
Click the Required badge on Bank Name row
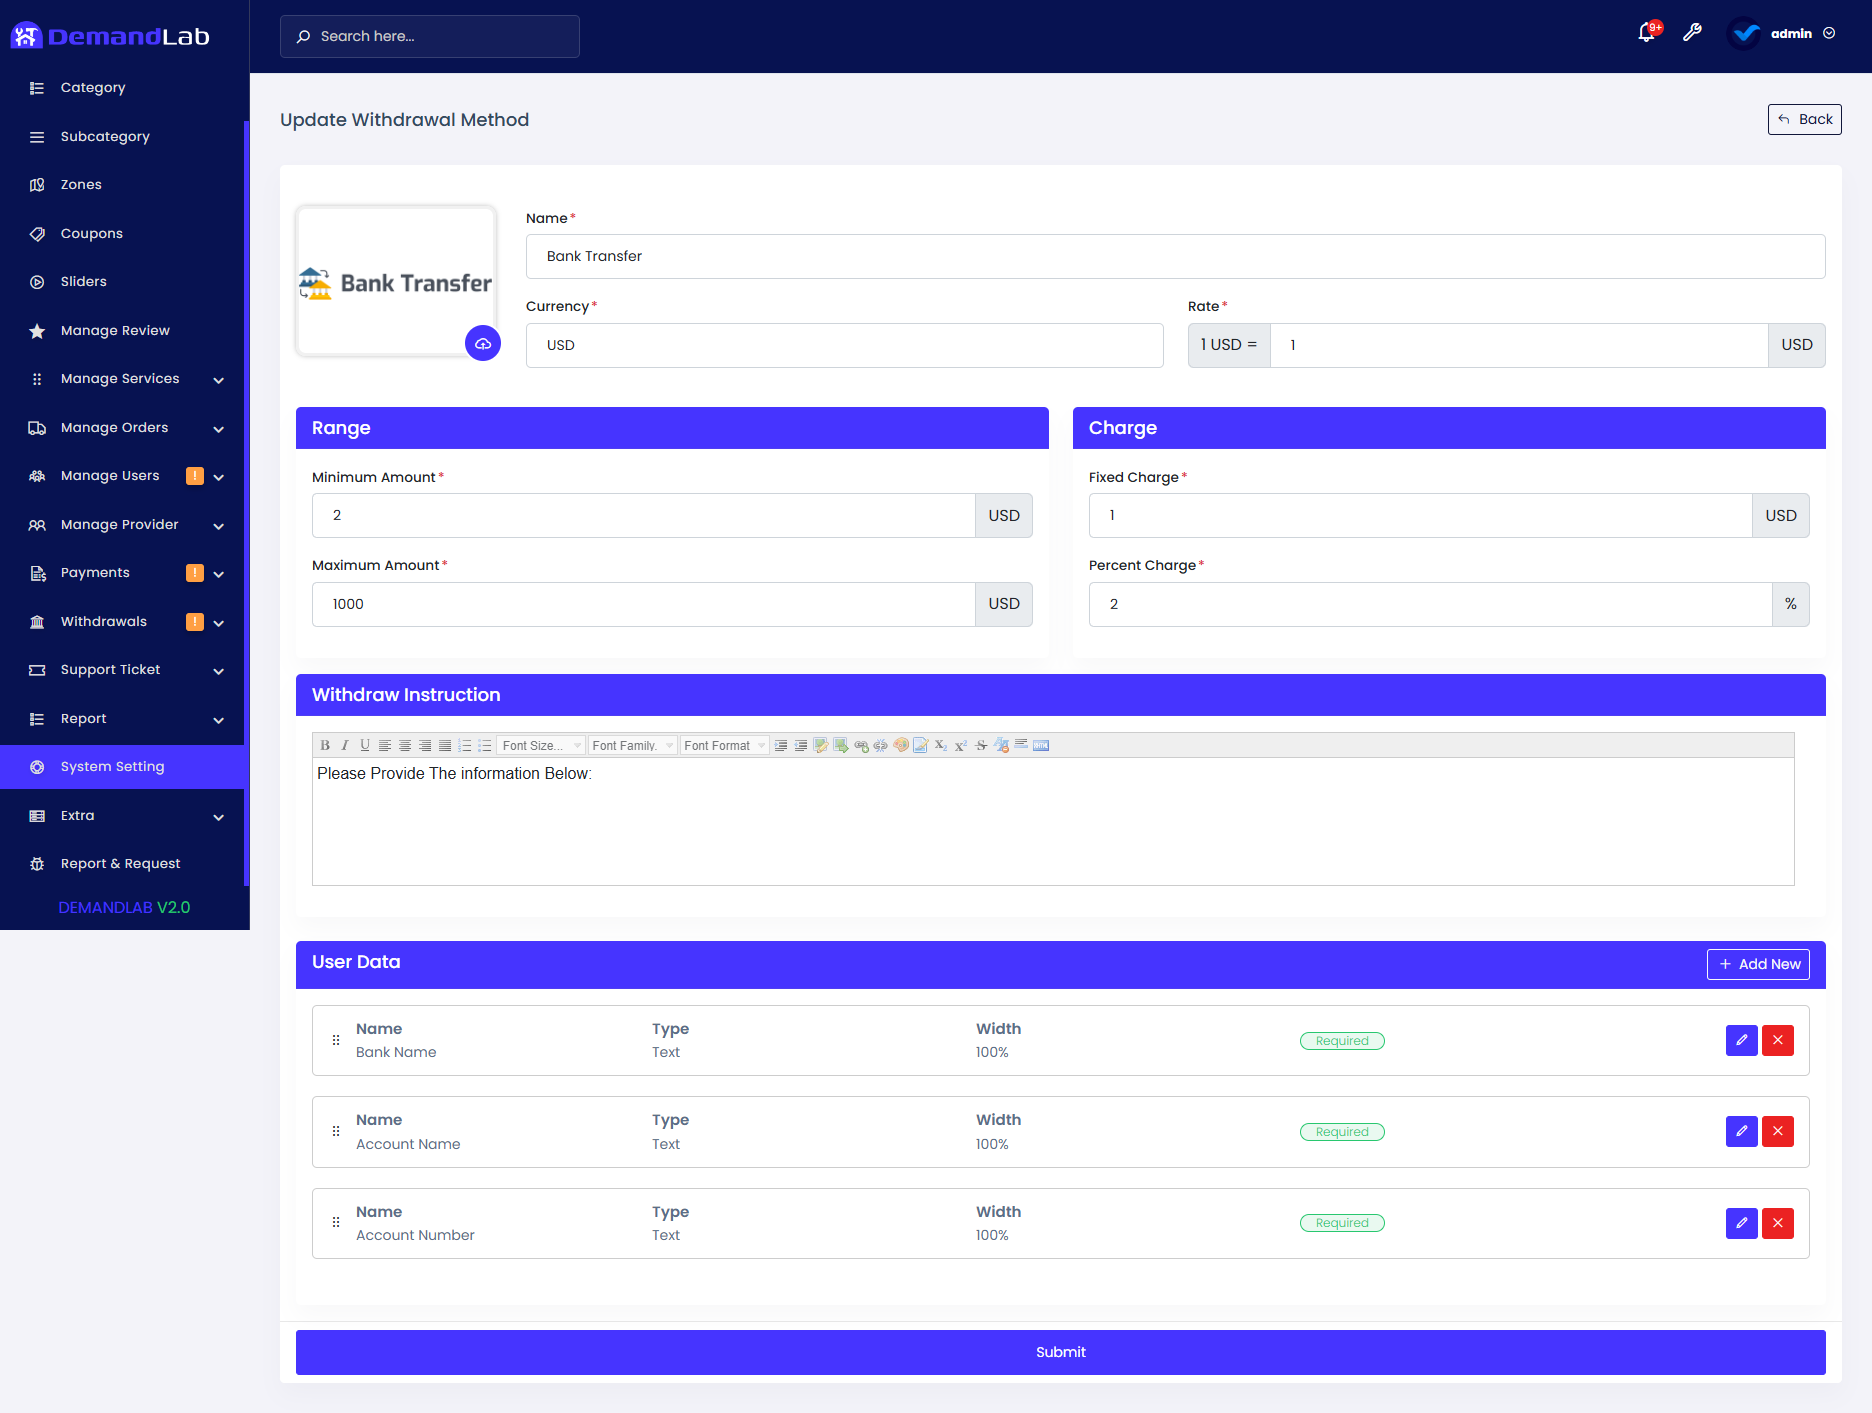[x=1342, y=1040]
